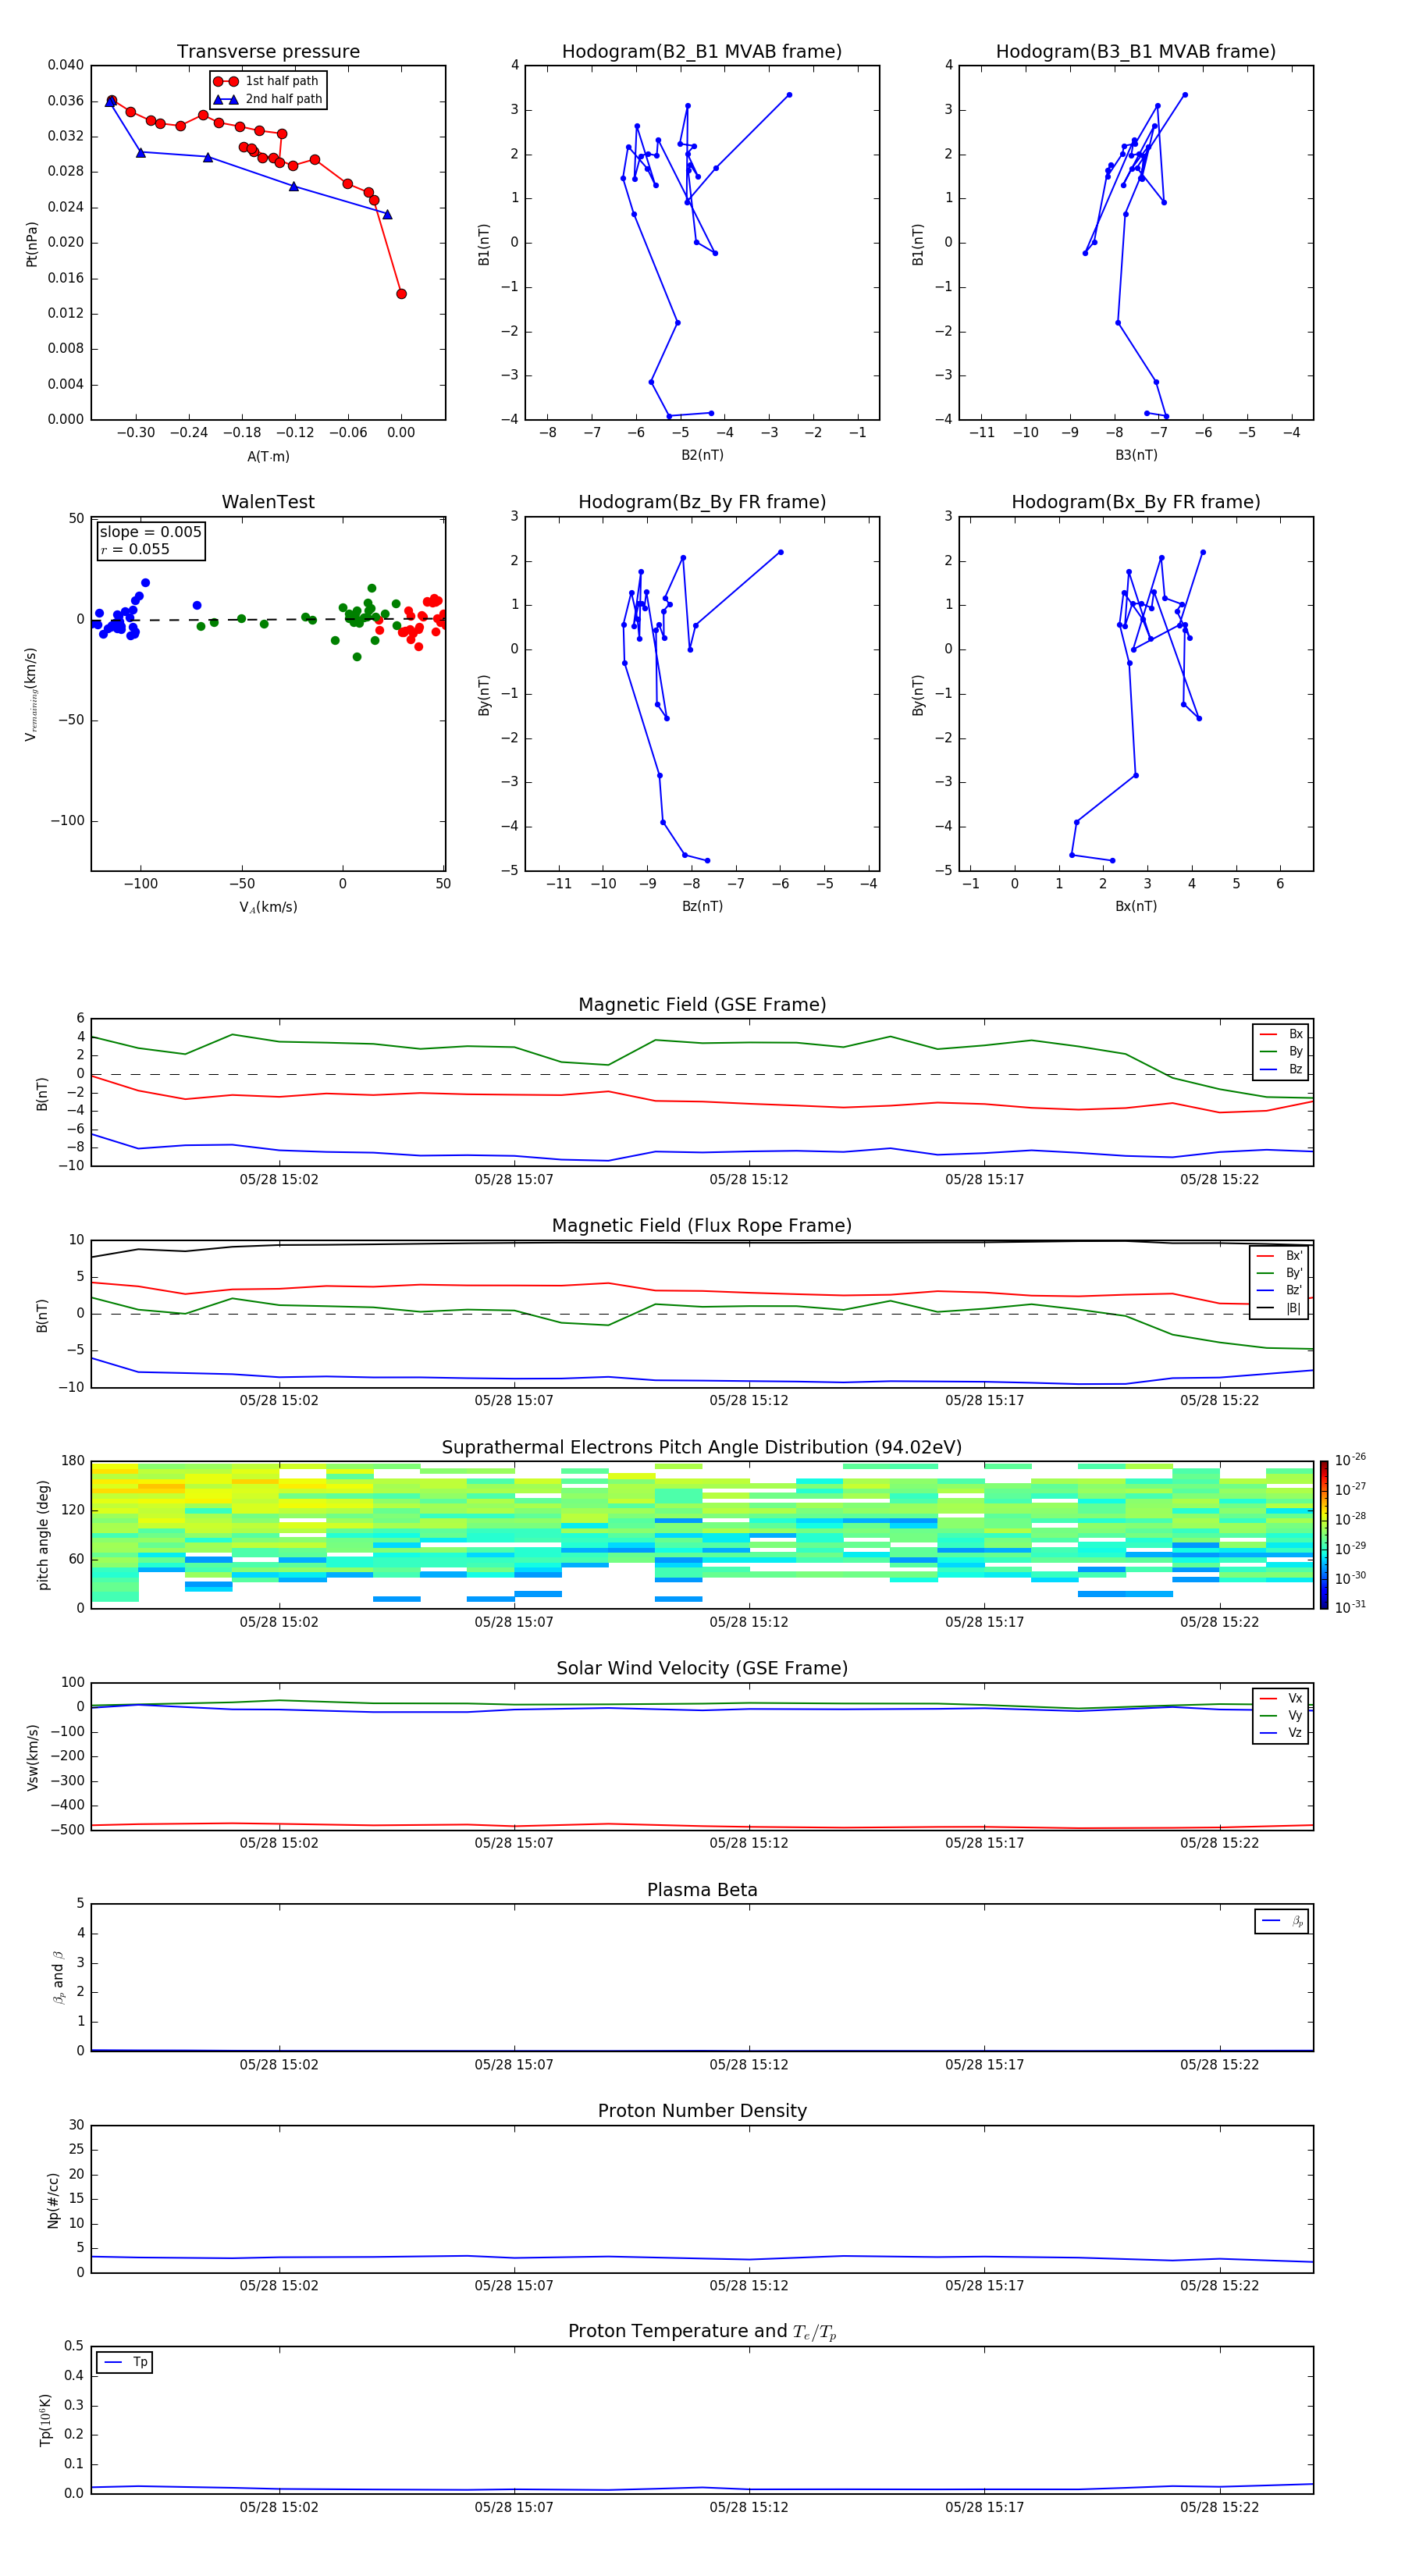The image size is (1405, 2576).
Task: Click the beta-p legend in Plasma Beta plot
Action: click(1282, 1921)
